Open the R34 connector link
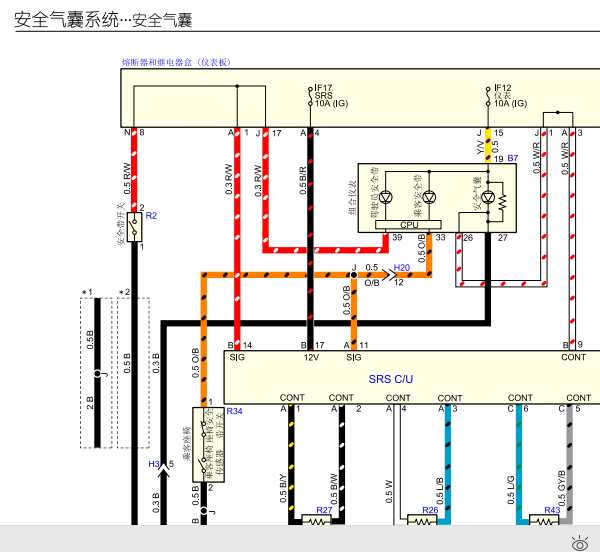This screenshot has width=600, height=552. 235,411
